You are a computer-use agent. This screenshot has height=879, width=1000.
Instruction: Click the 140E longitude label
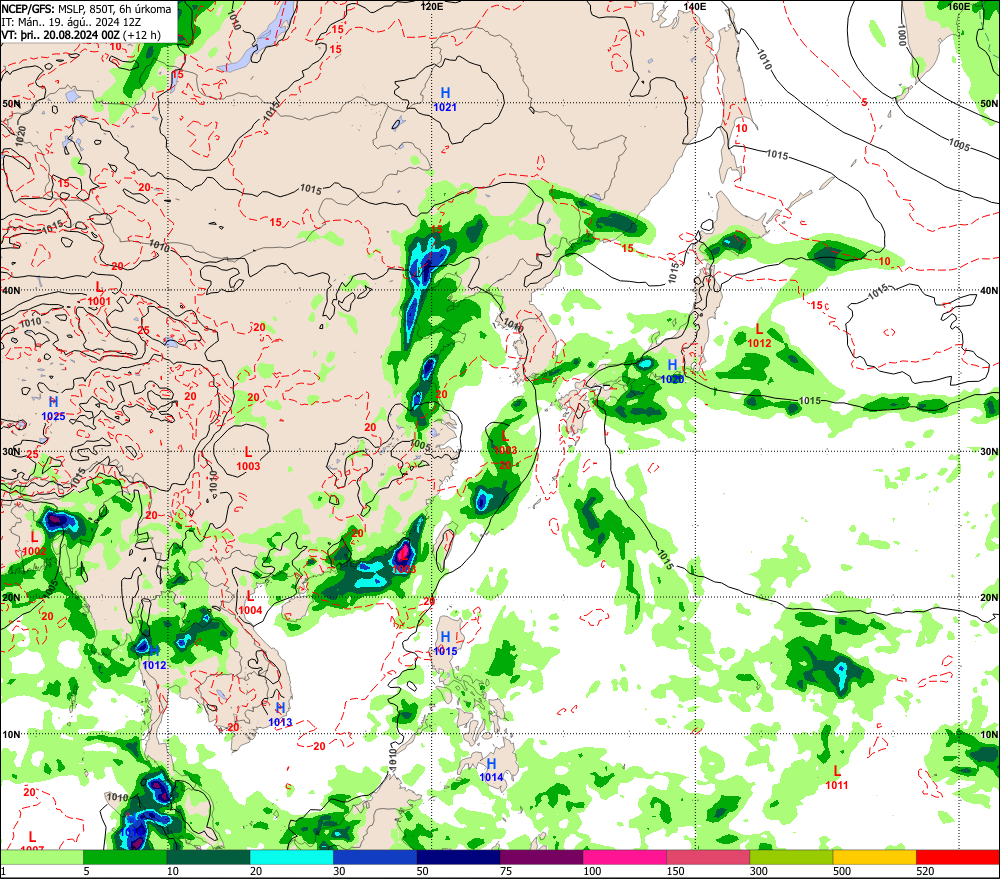click(x=695, y=6)
